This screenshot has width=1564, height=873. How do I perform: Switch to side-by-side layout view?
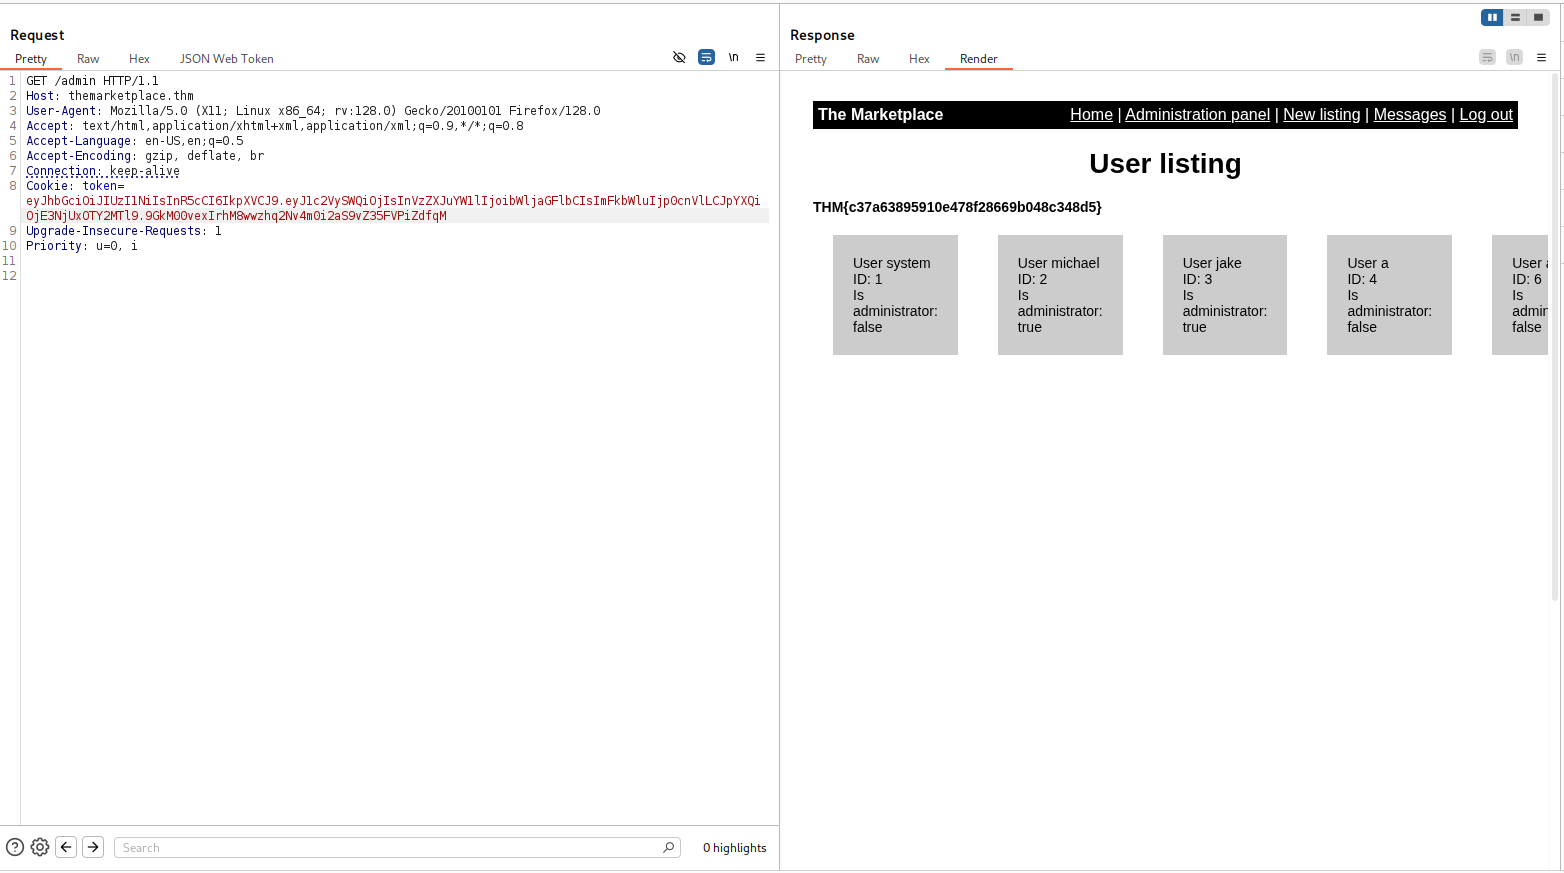coord(1492,17)
